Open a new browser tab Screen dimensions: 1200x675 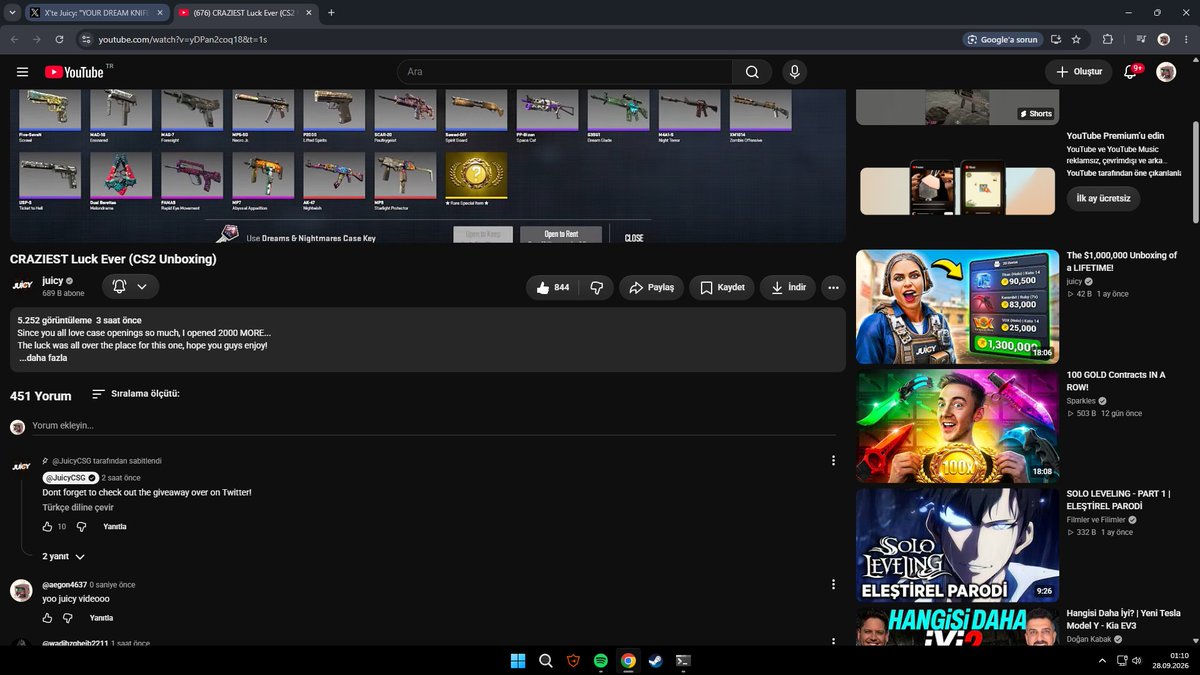pyautogui.click(x=331, y=12)
